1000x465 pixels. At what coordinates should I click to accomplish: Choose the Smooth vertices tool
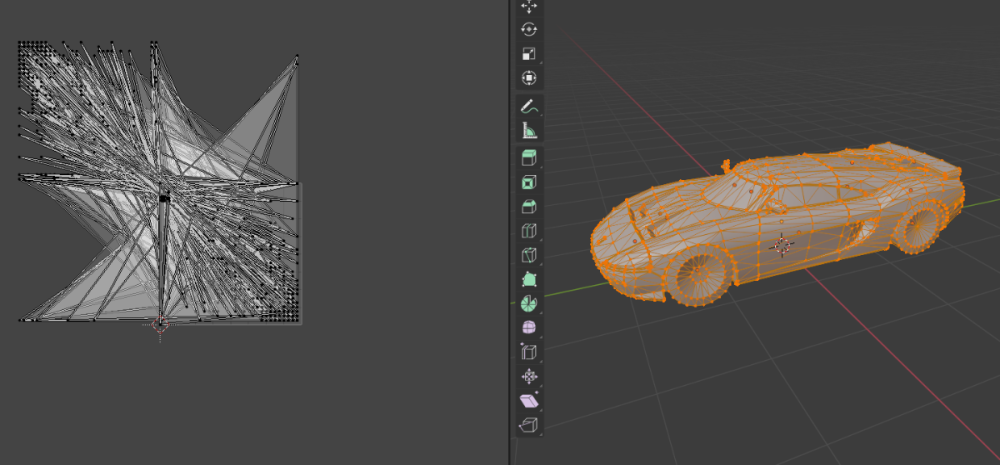(x=529, y=328)
